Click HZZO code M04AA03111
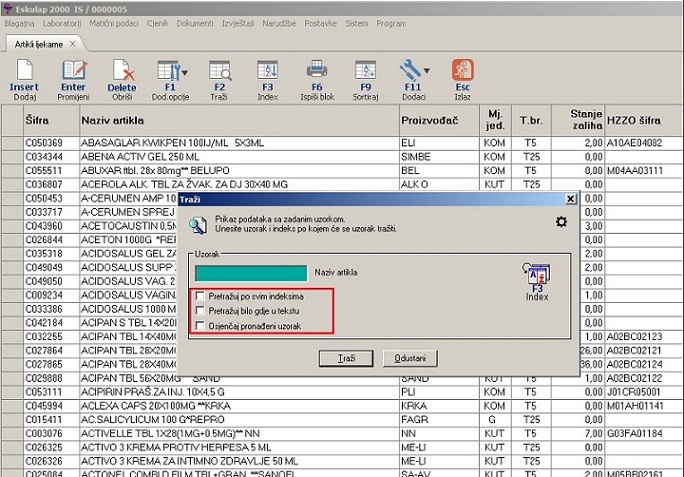Image resolution: width=684 pixels, height=477 pixels. coord(635,171)
